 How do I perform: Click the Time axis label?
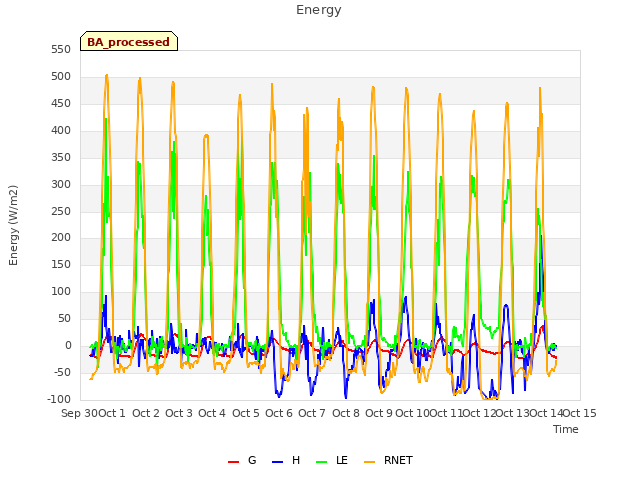566,429
